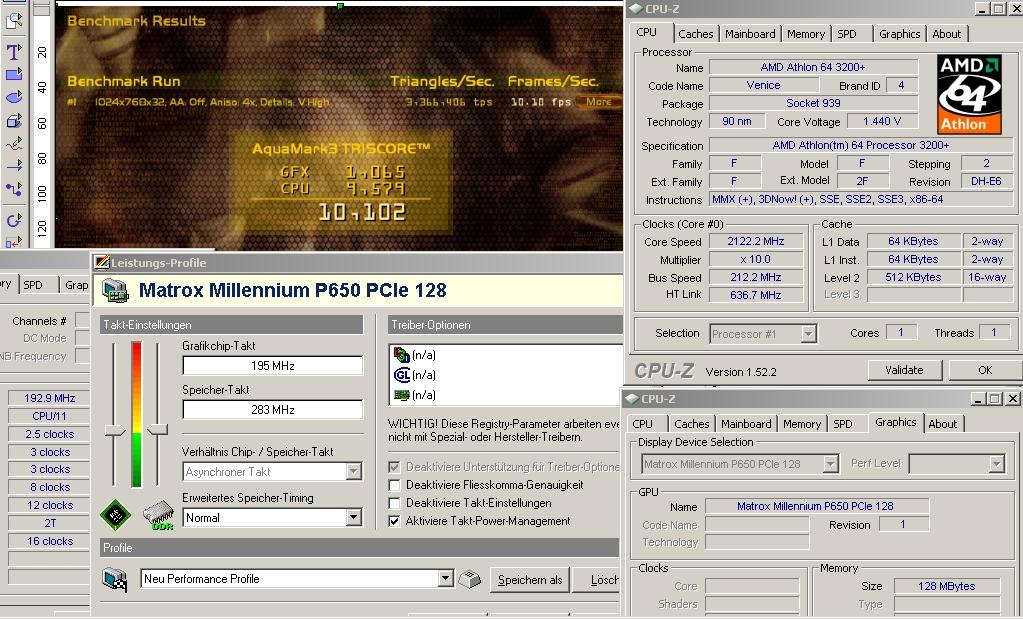Click the profile monitor icon with checkered flag
1023x619 pixels.
[x=115, y=579]
